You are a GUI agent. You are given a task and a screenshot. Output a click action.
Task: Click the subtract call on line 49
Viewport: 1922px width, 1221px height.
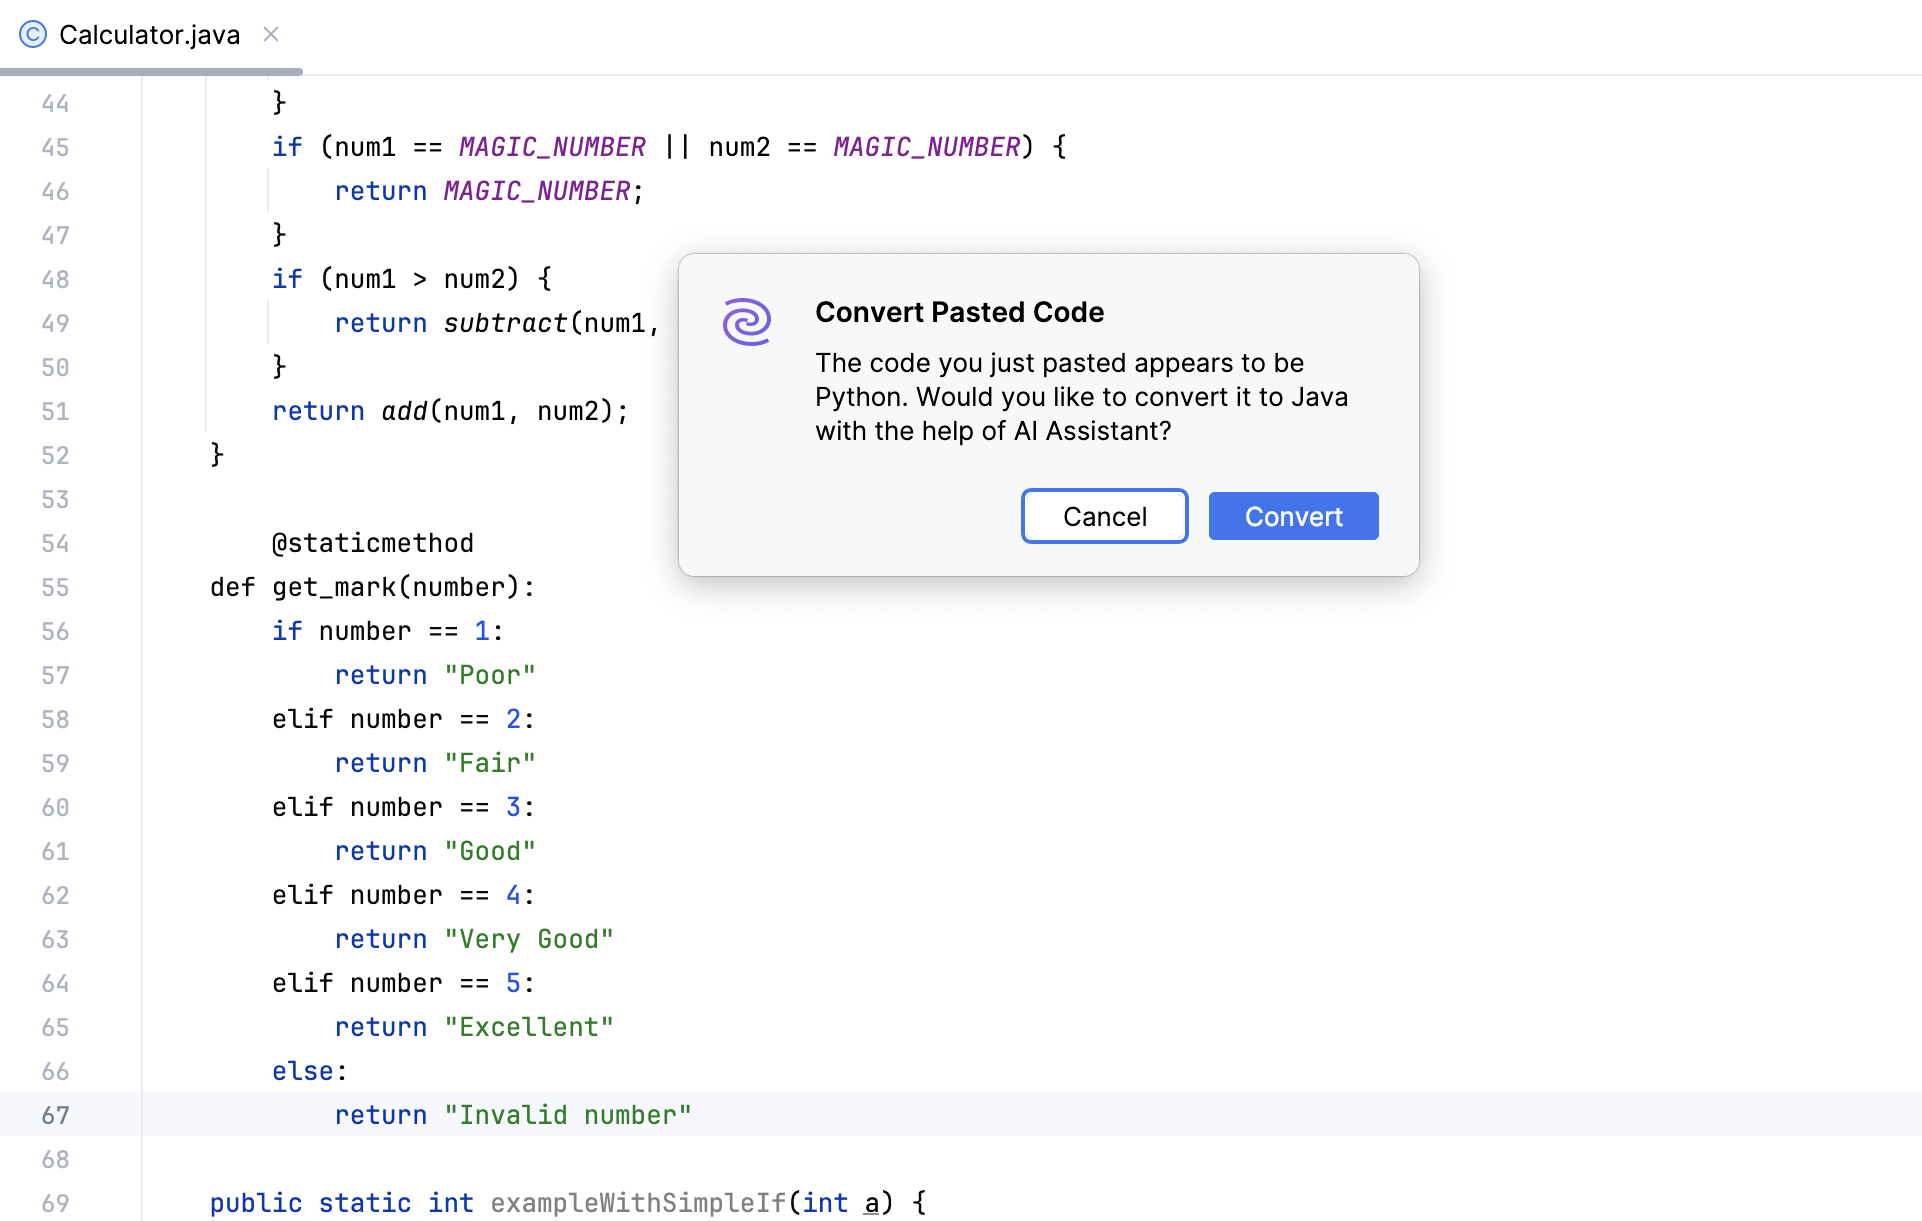tap(503, 322)
